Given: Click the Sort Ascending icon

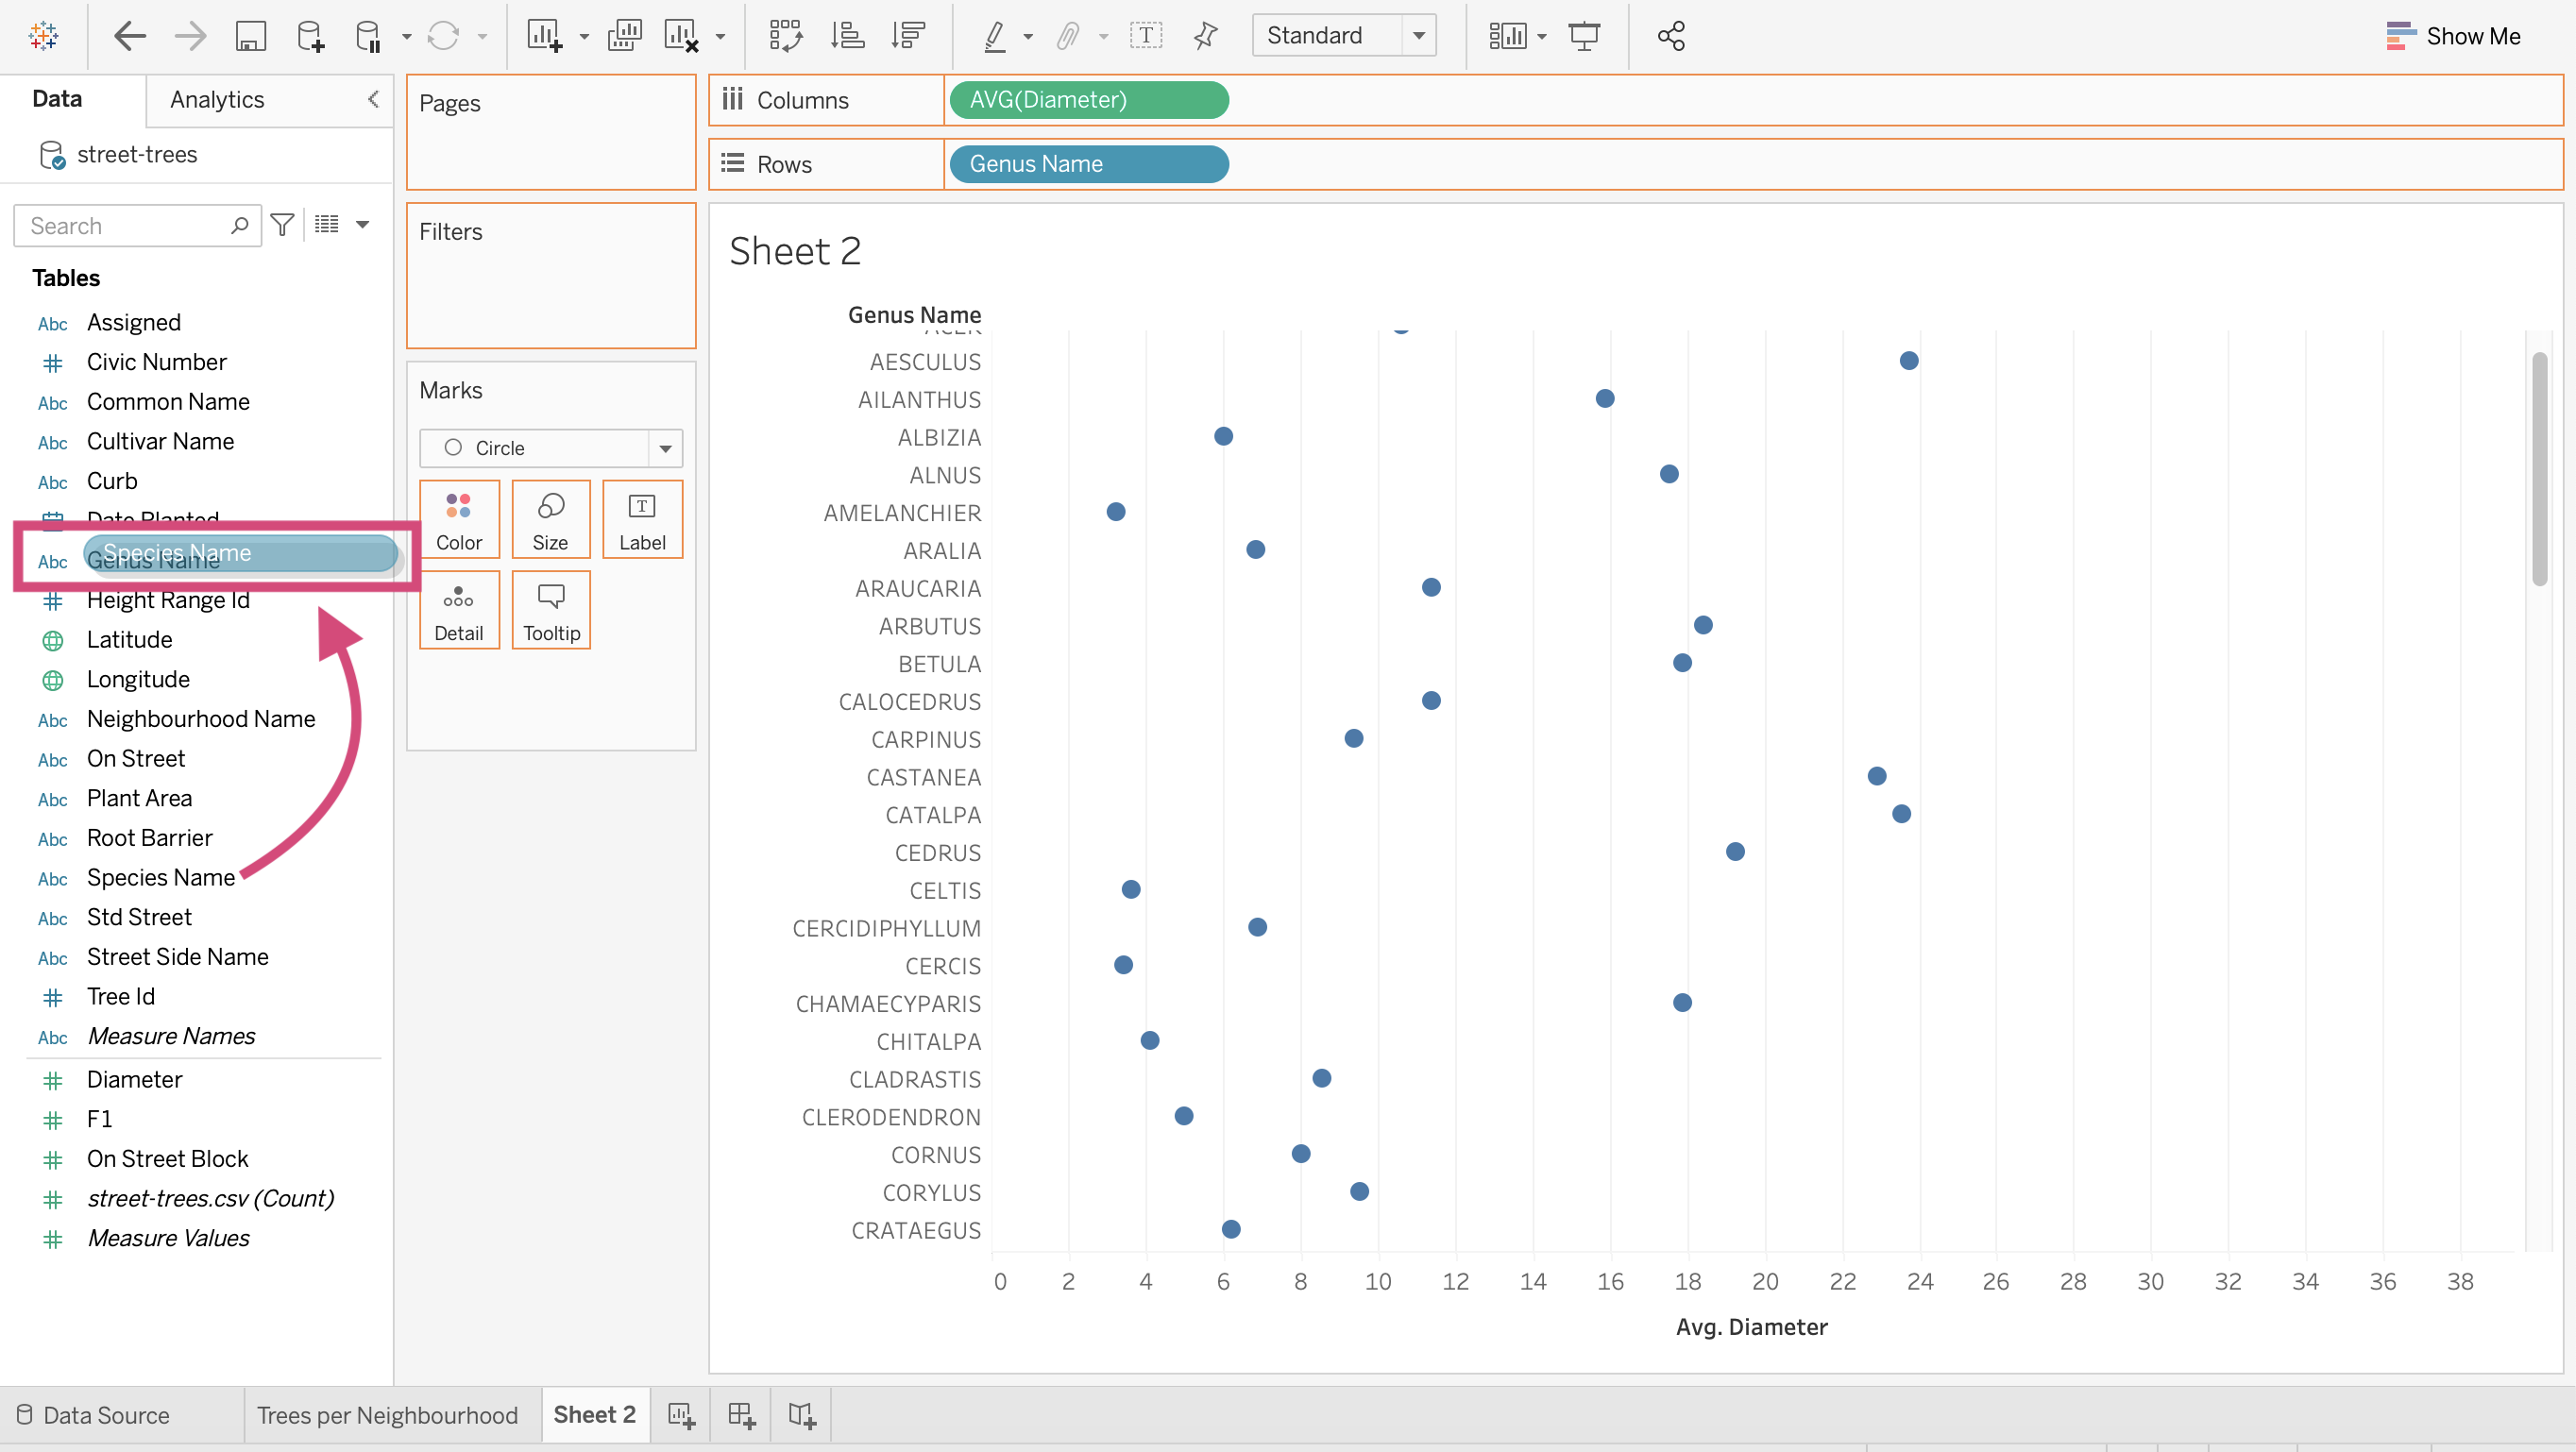Looking at the screenshot, I should [x=847, y=36].
